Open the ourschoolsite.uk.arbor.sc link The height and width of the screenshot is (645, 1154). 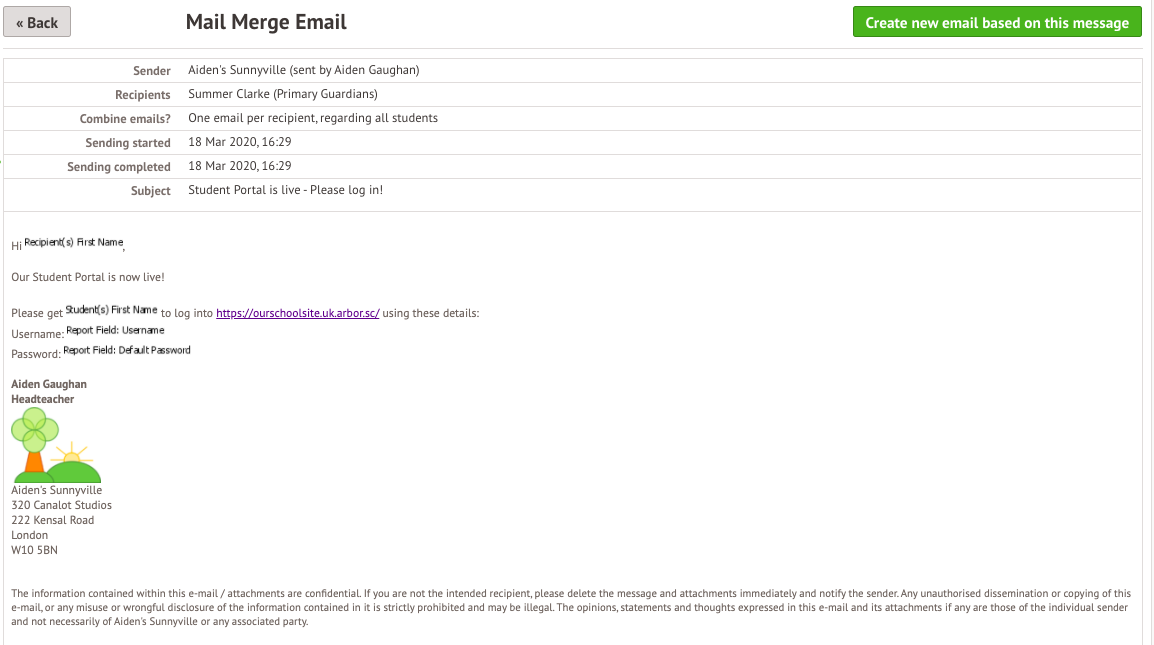click(297, 313)
